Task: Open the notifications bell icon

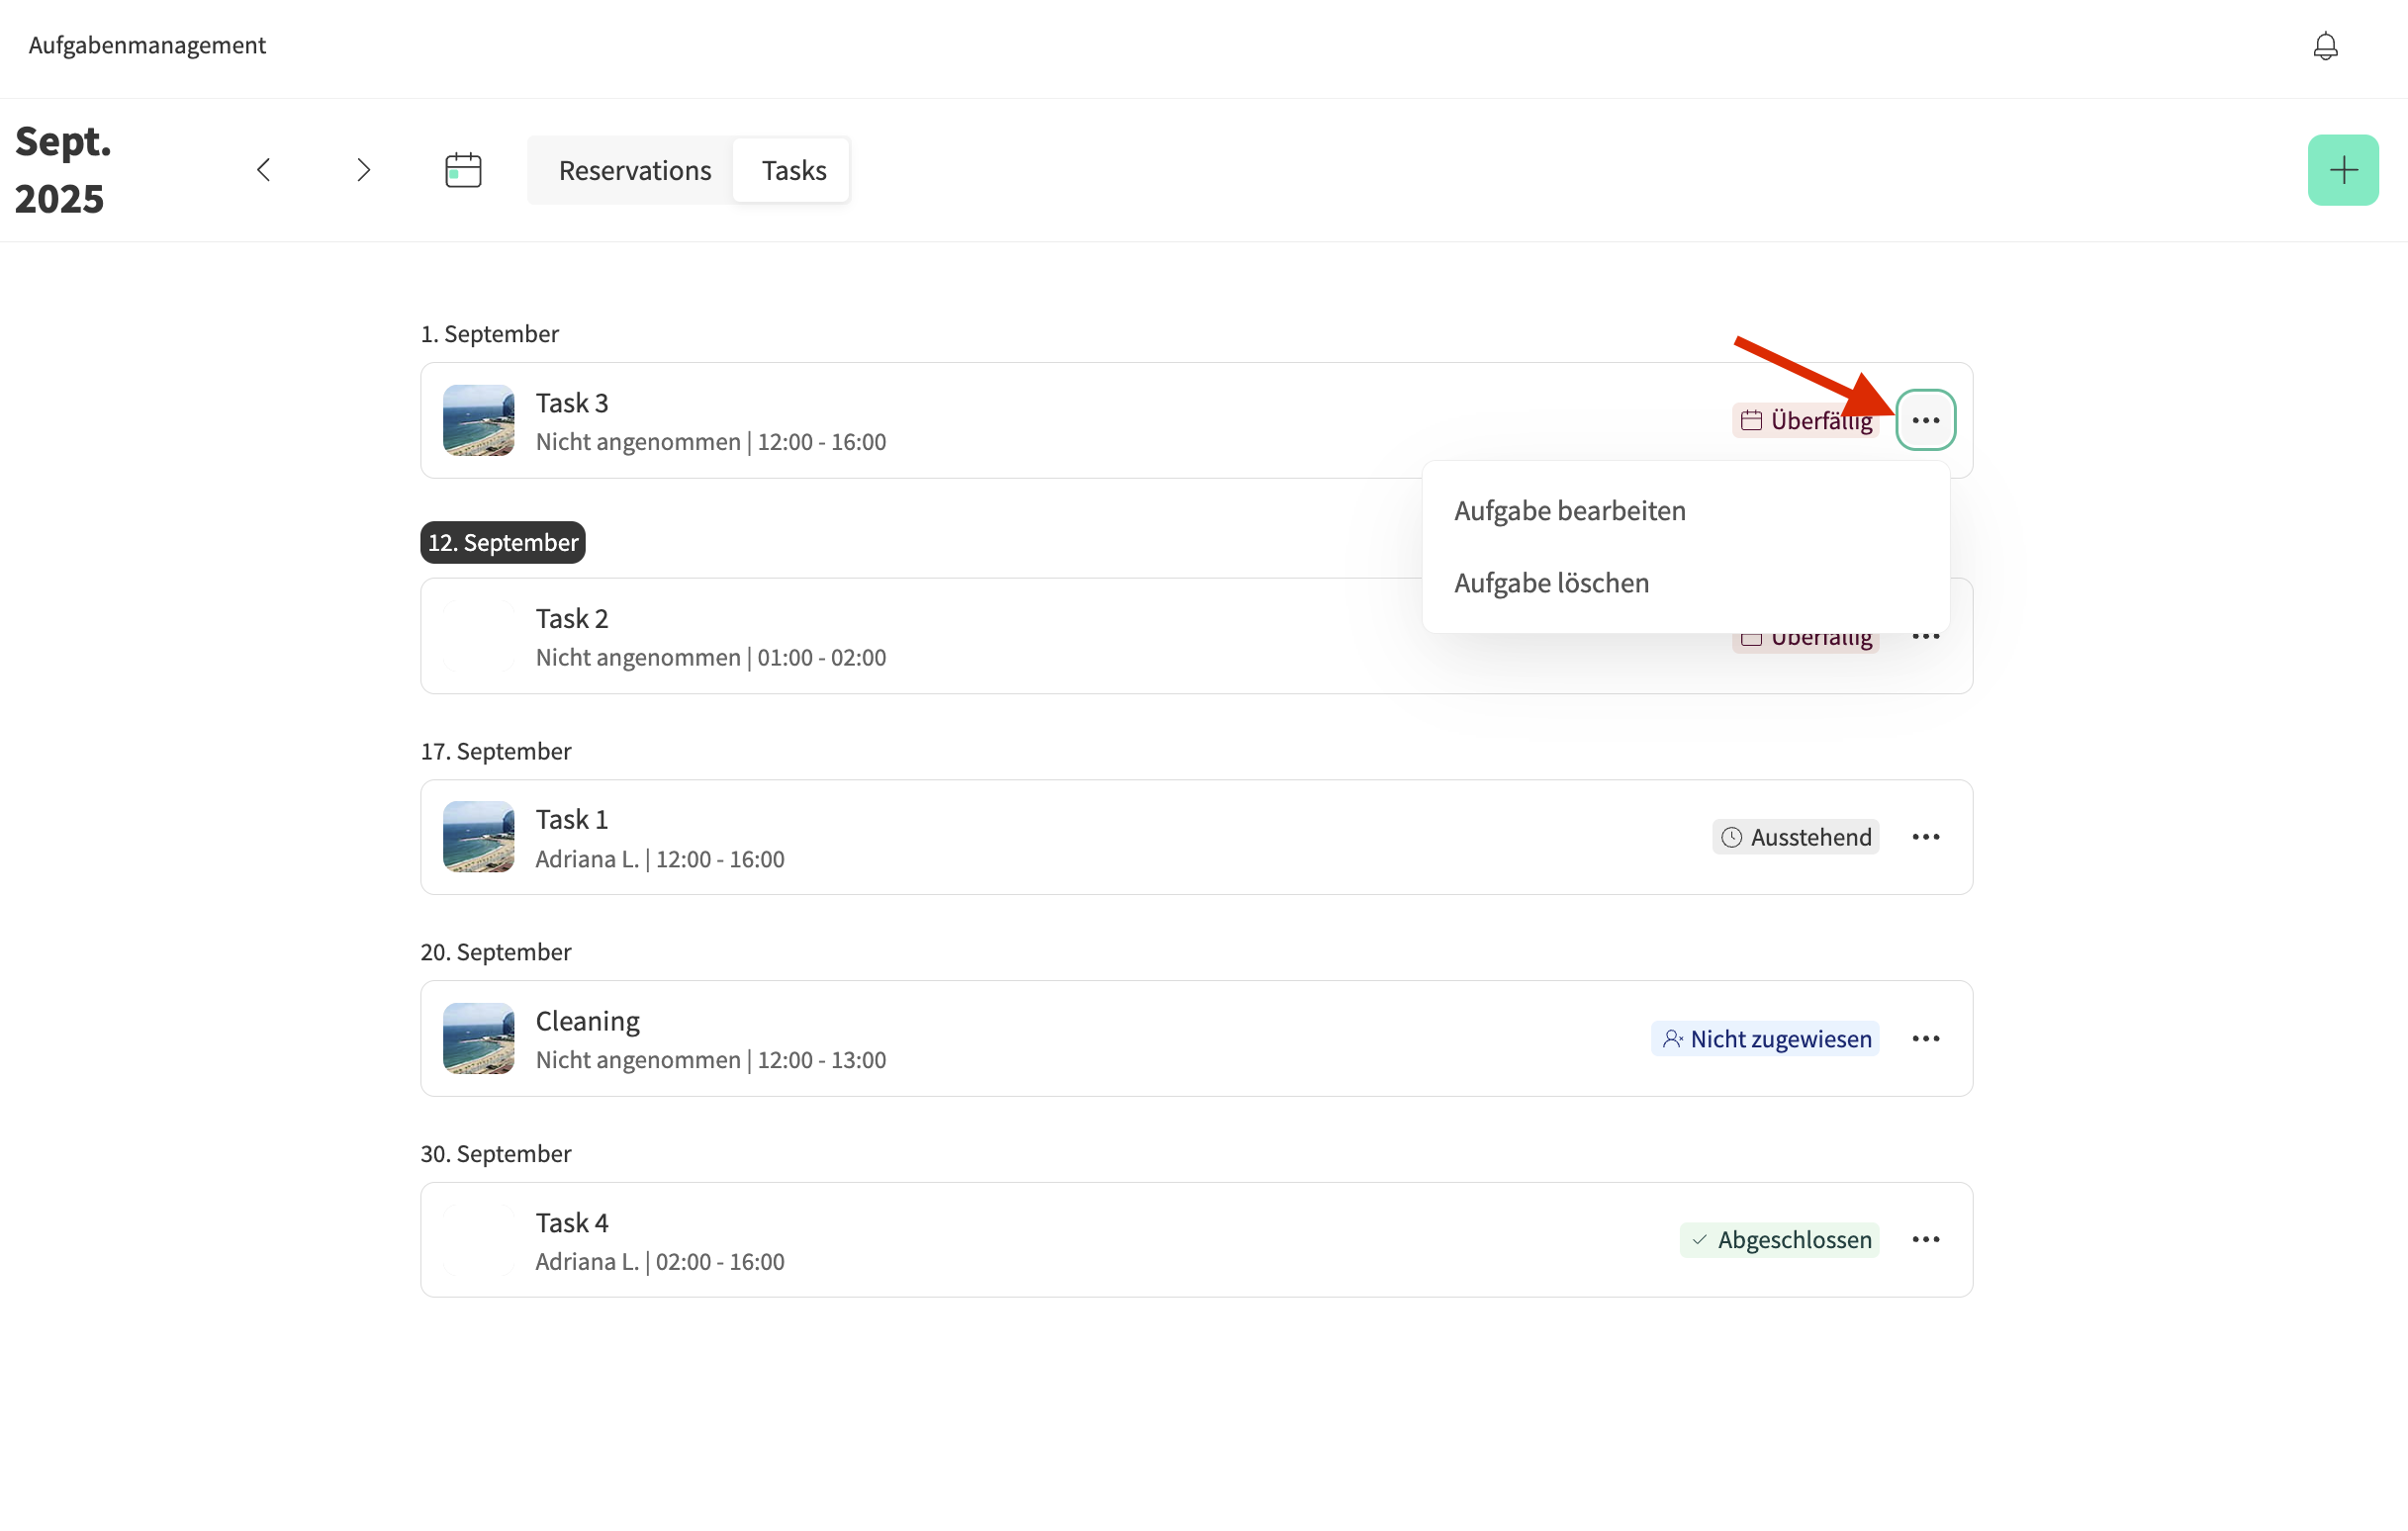Action: coord(2324,46)
